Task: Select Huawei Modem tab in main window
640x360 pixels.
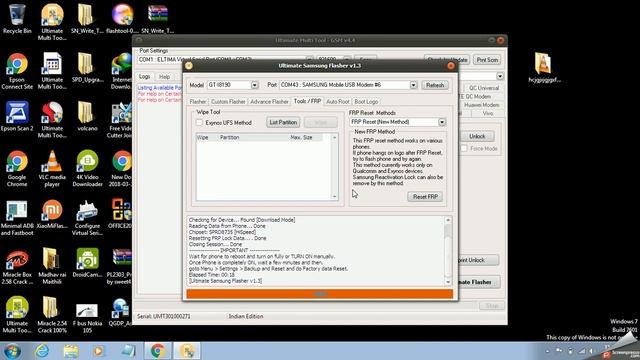Action: (482, 105)
